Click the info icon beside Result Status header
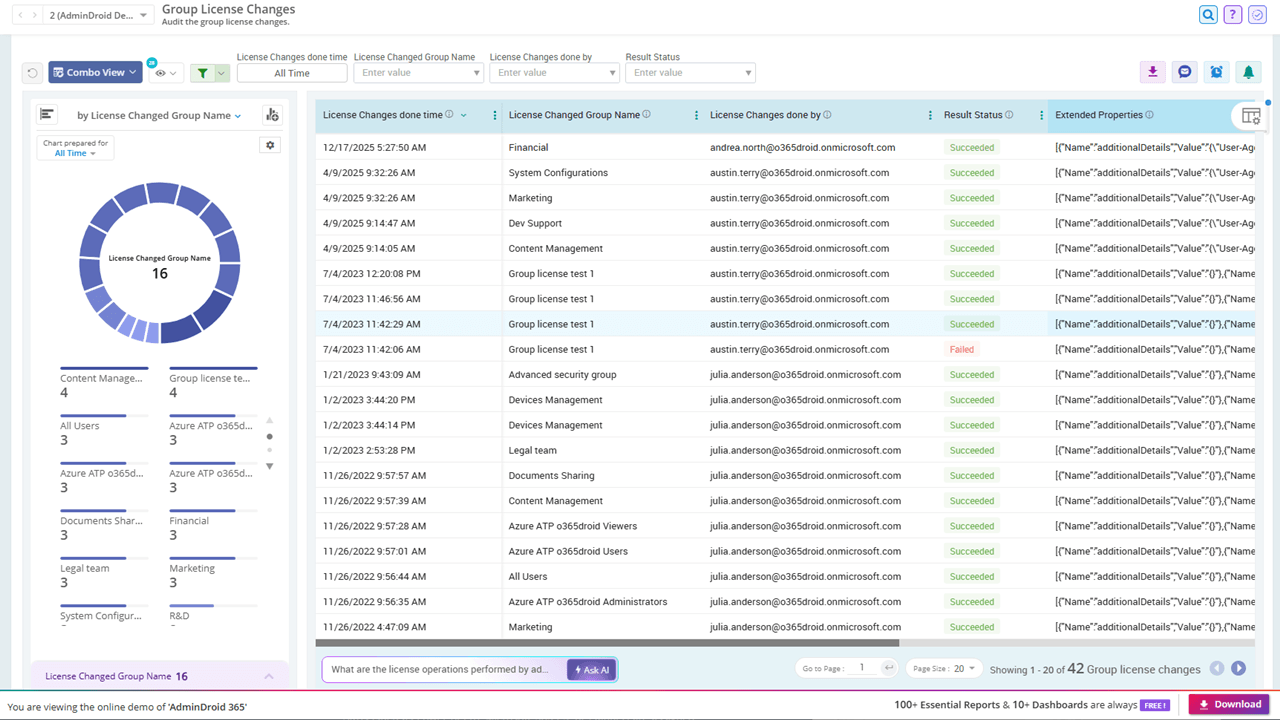 1009,115
